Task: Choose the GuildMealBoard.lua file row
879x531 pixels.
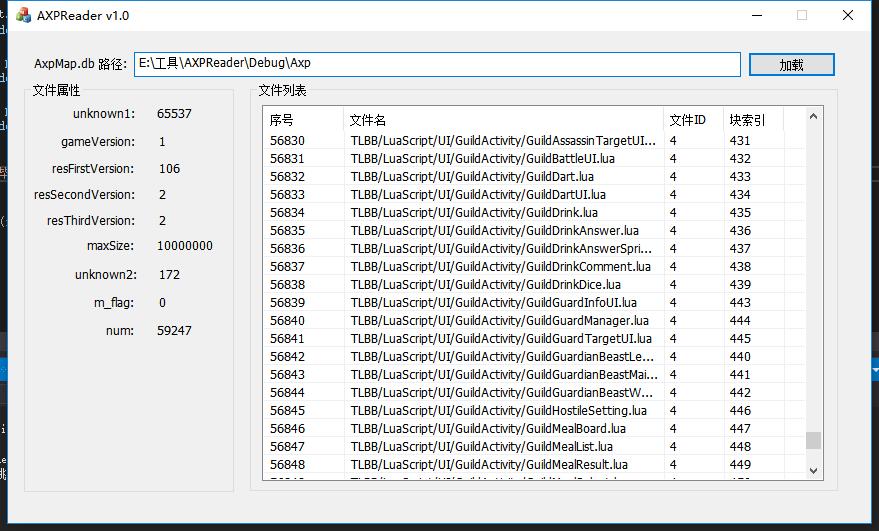Action: point(488,429)
